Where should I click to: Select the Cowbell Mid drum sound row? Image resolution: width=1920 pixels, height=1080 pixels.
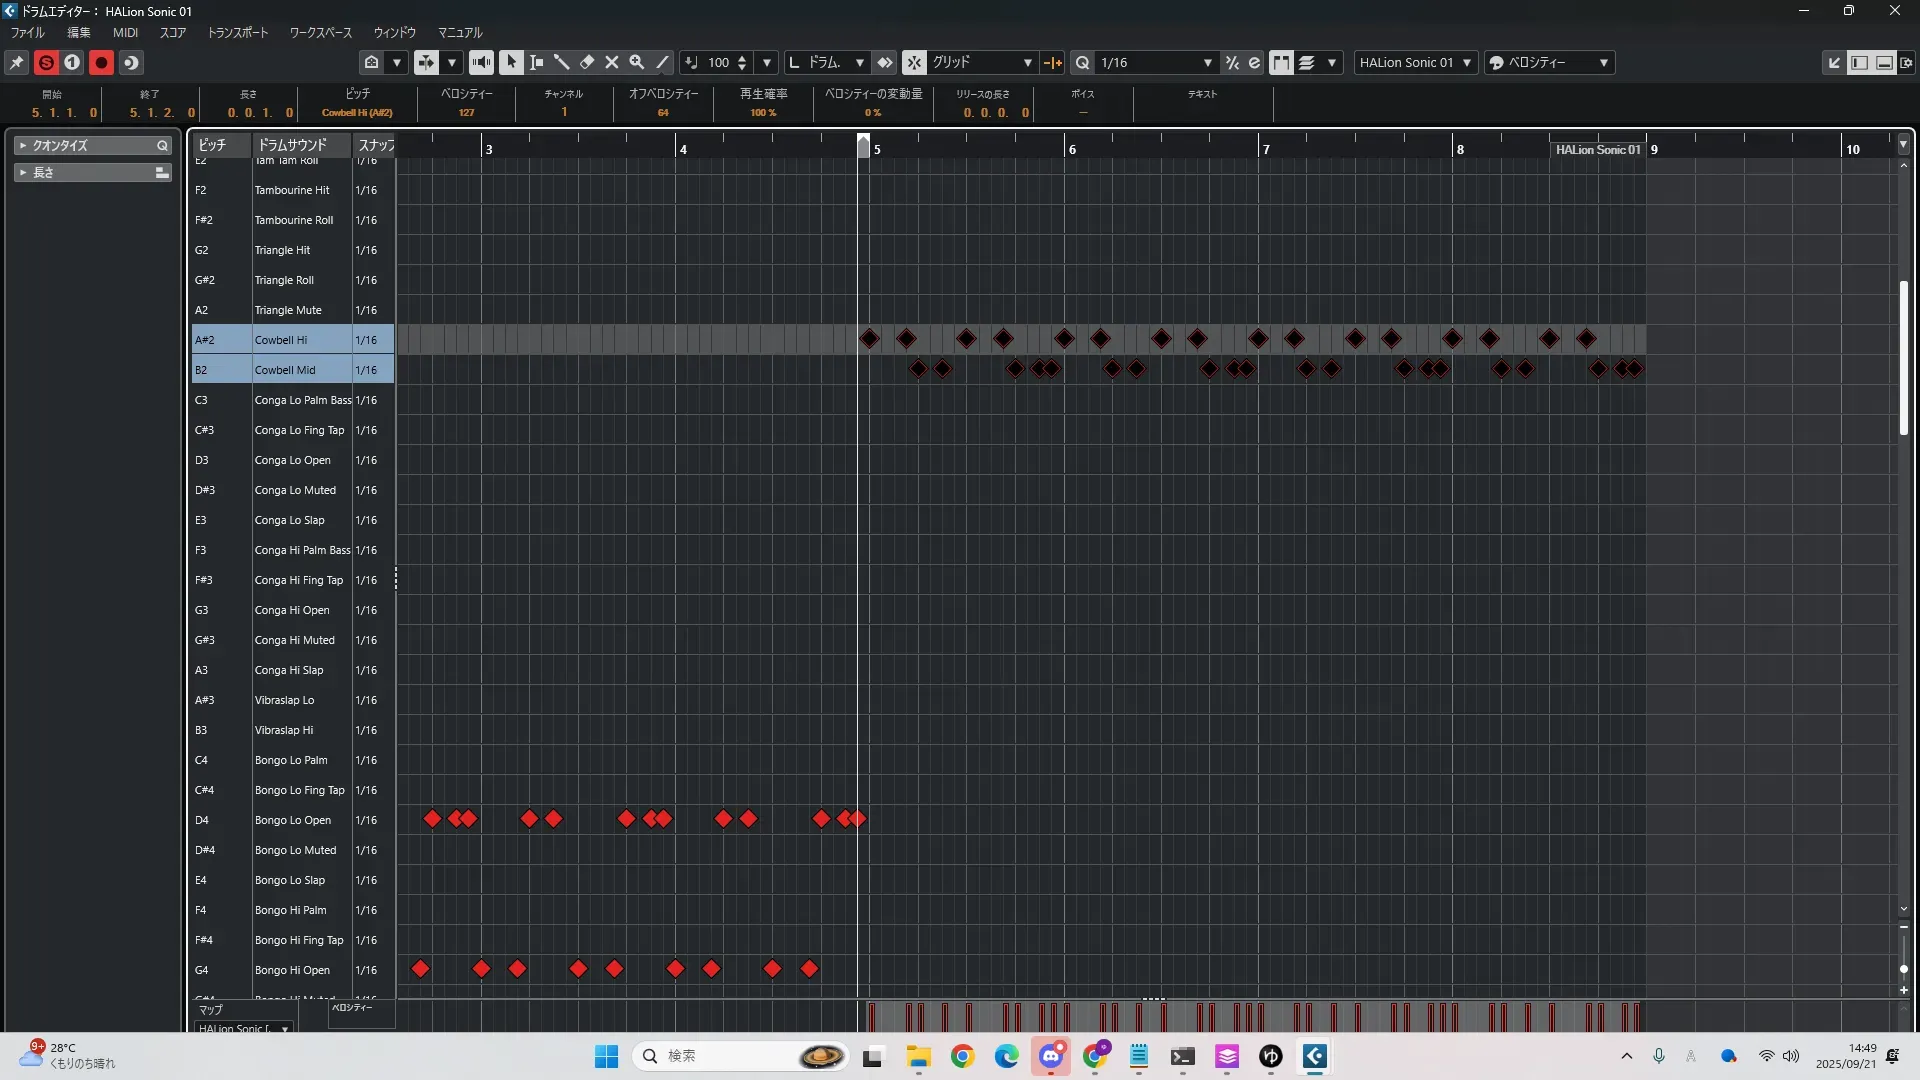(x=285, y=370)
